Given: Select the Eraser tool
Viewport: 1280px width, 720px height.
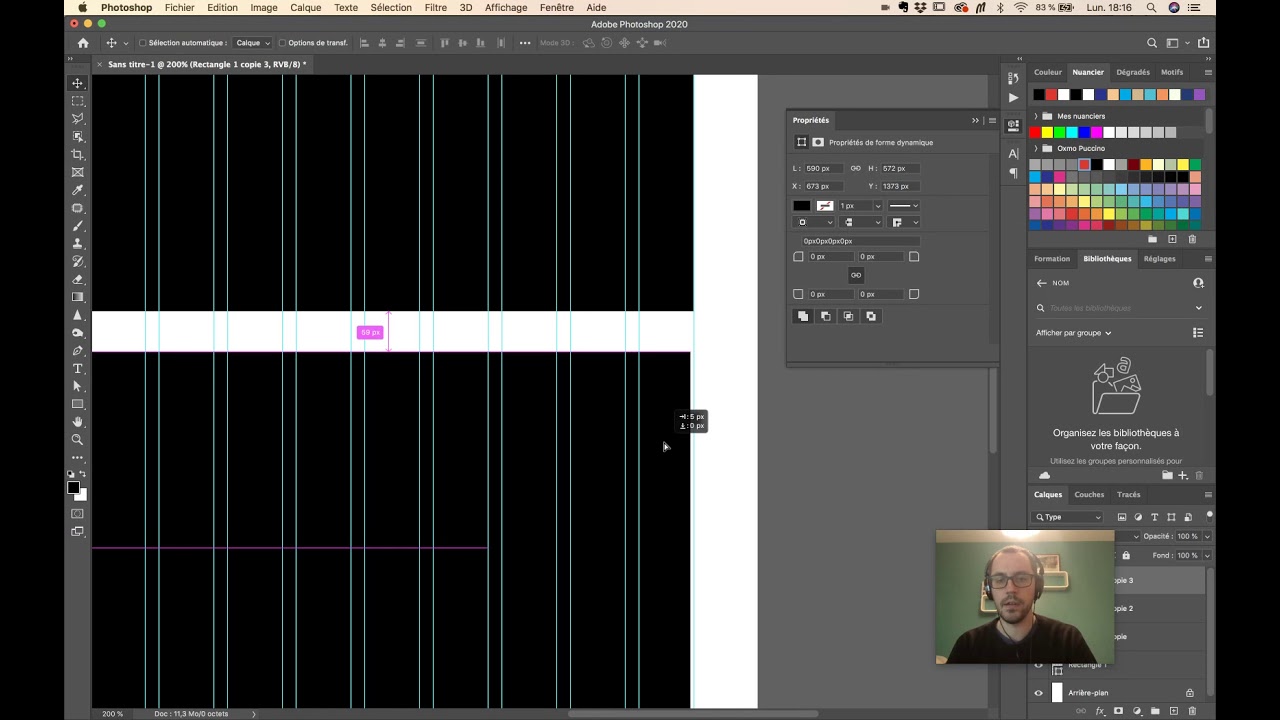Looking at the screenshot, I should pyautogui.click(x=78, y=280).
